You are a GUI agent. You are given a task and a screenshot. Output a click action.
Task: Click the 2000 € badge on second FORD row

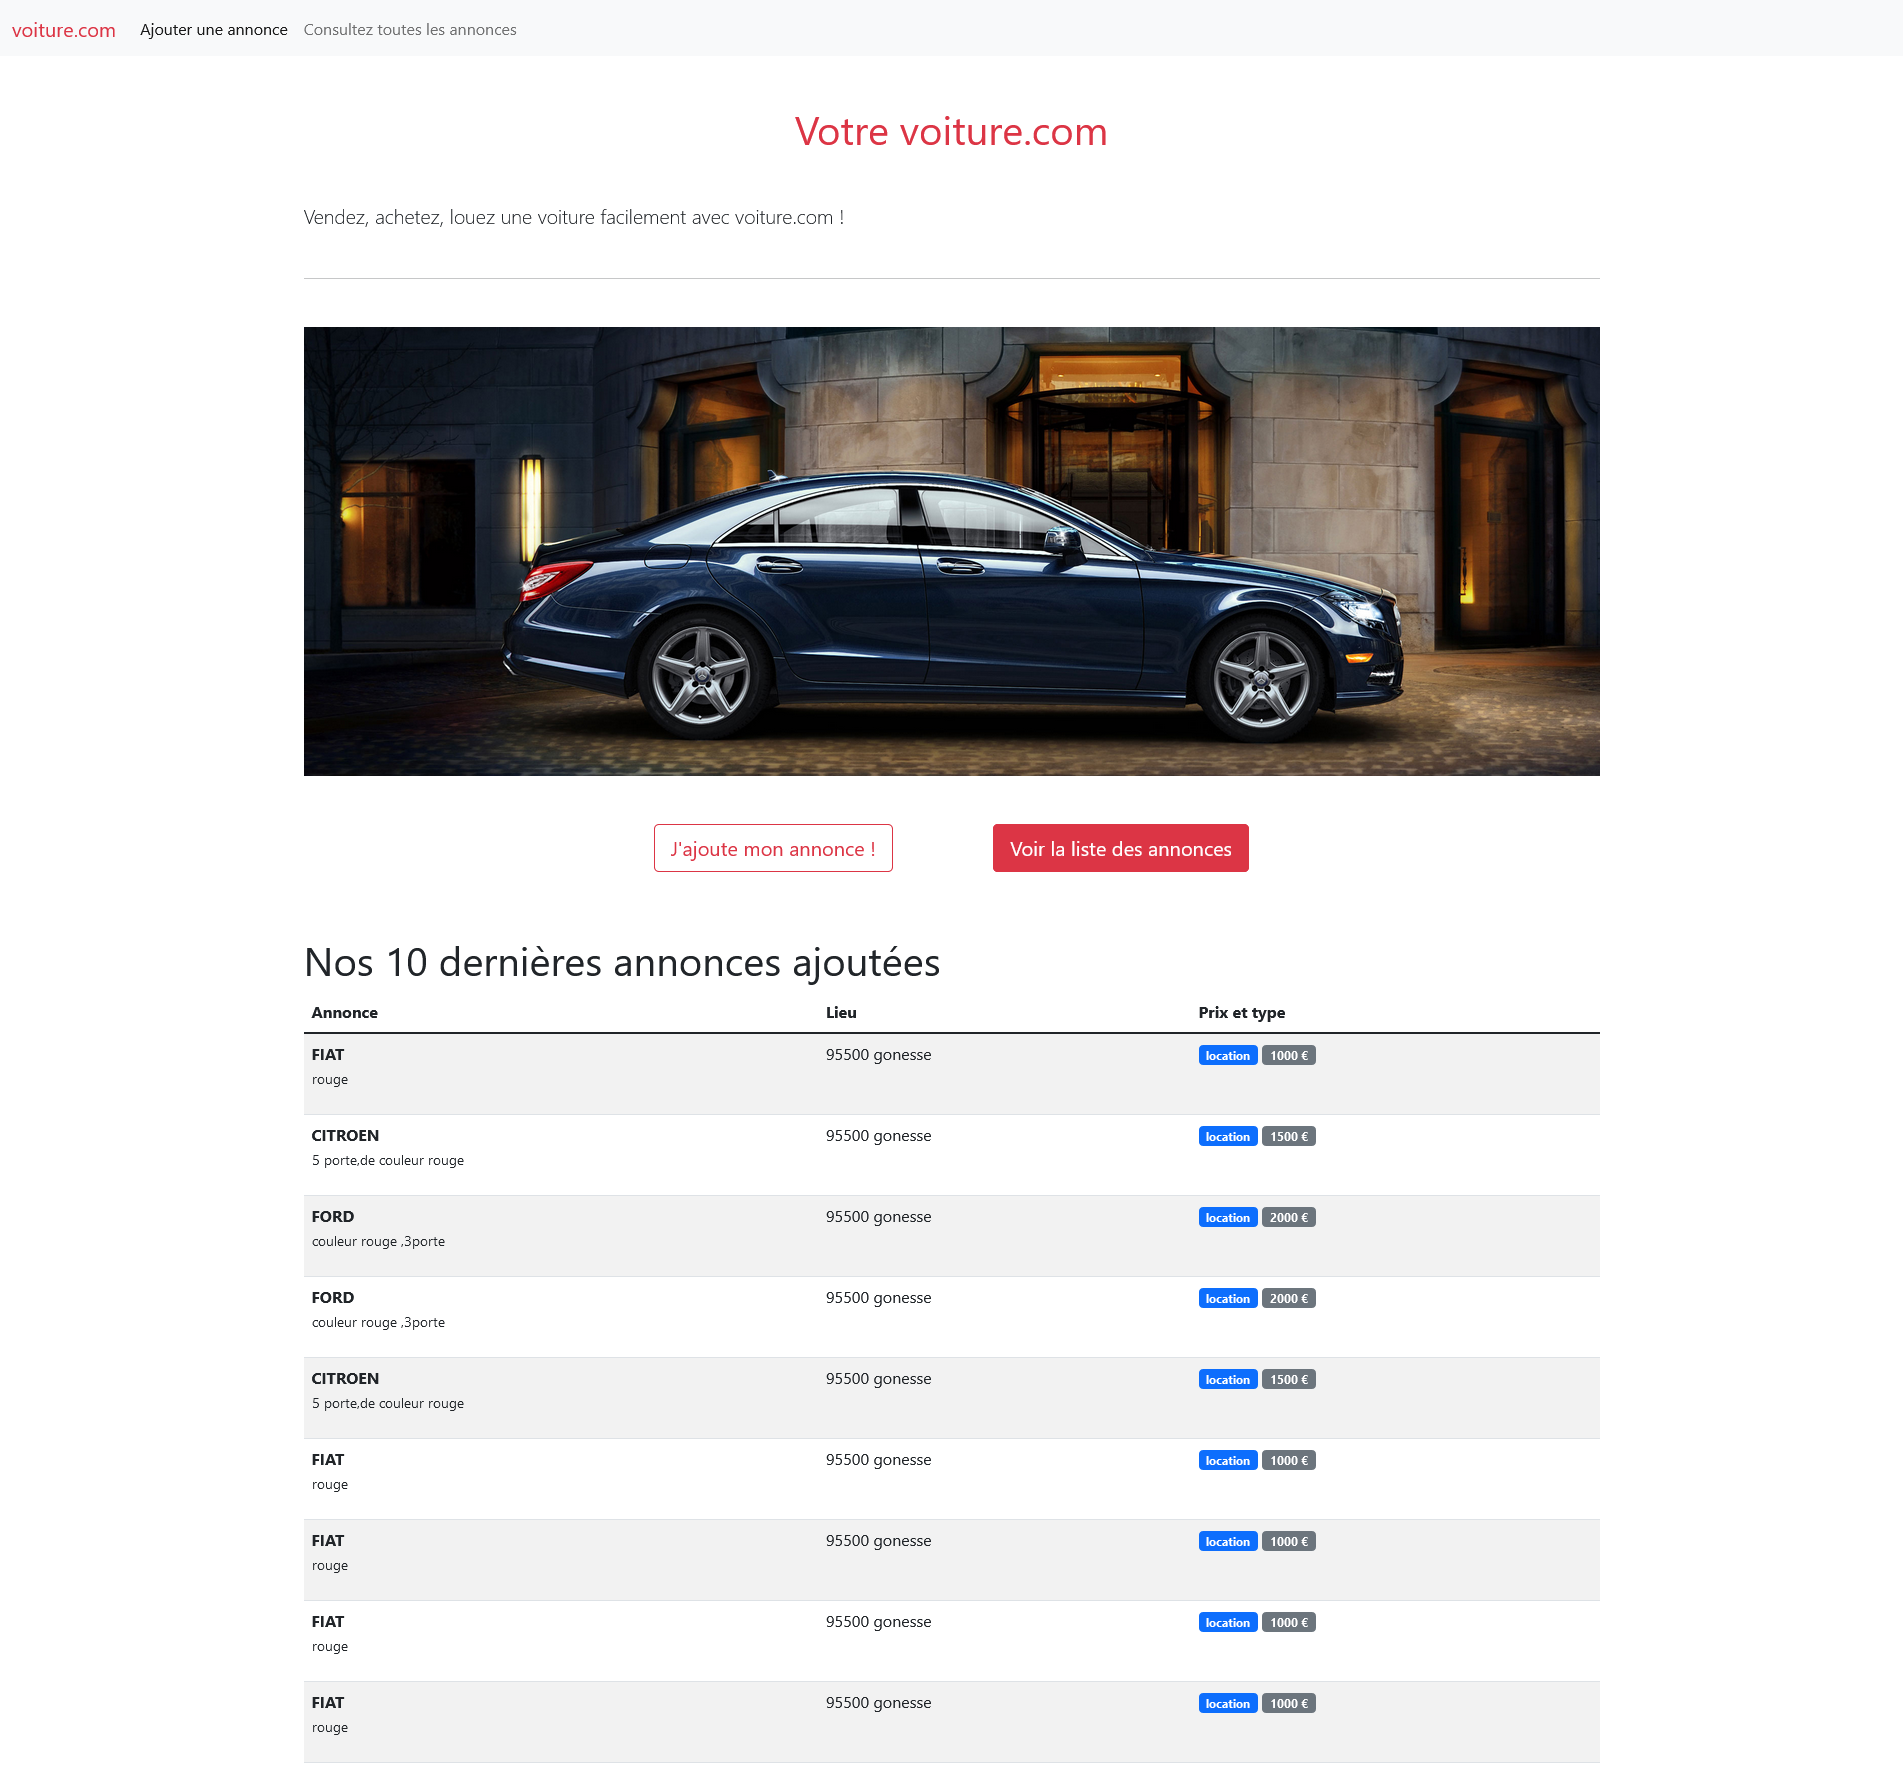tap(1288, 1298)
